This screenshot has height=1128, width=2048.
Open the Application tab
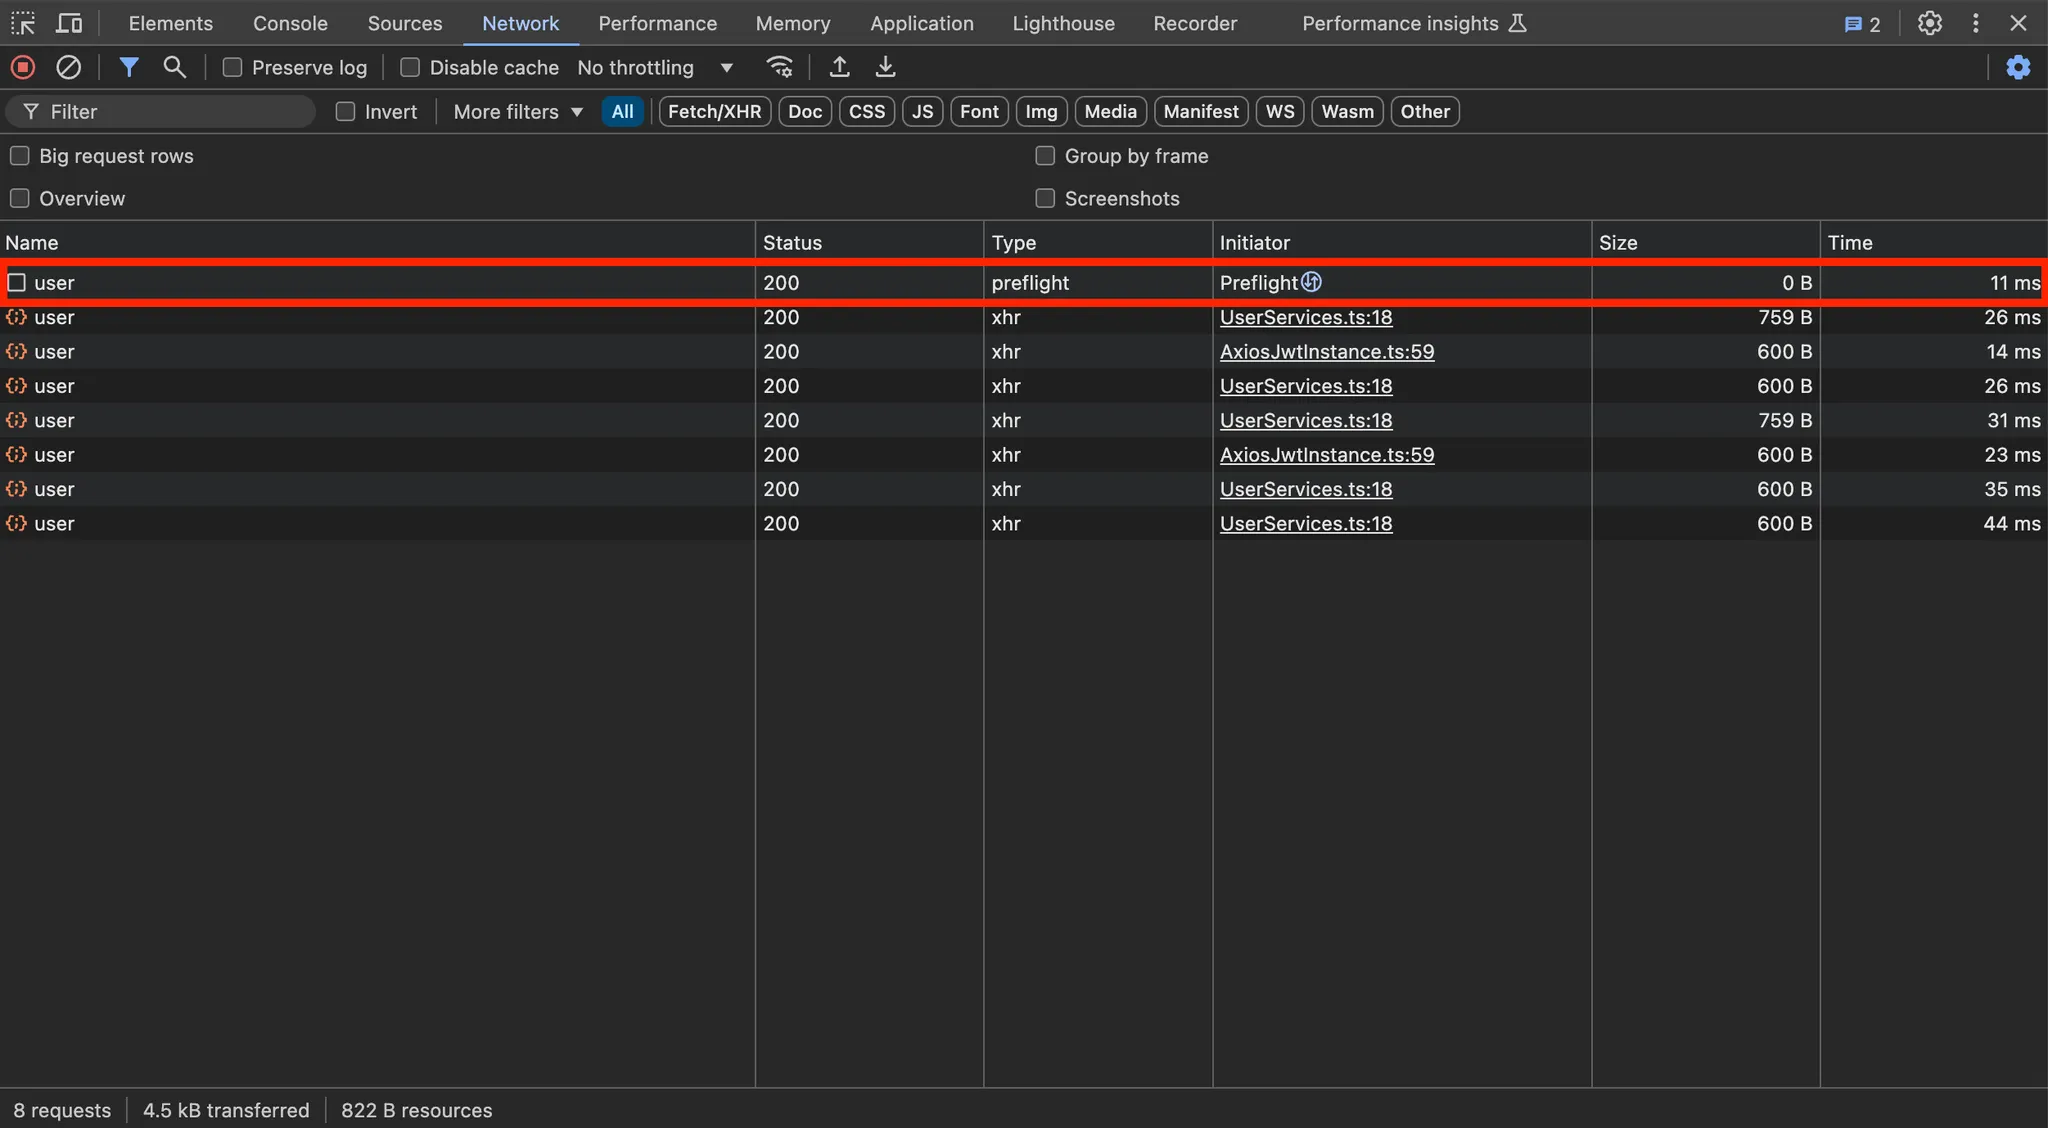(x=921, y=23)
